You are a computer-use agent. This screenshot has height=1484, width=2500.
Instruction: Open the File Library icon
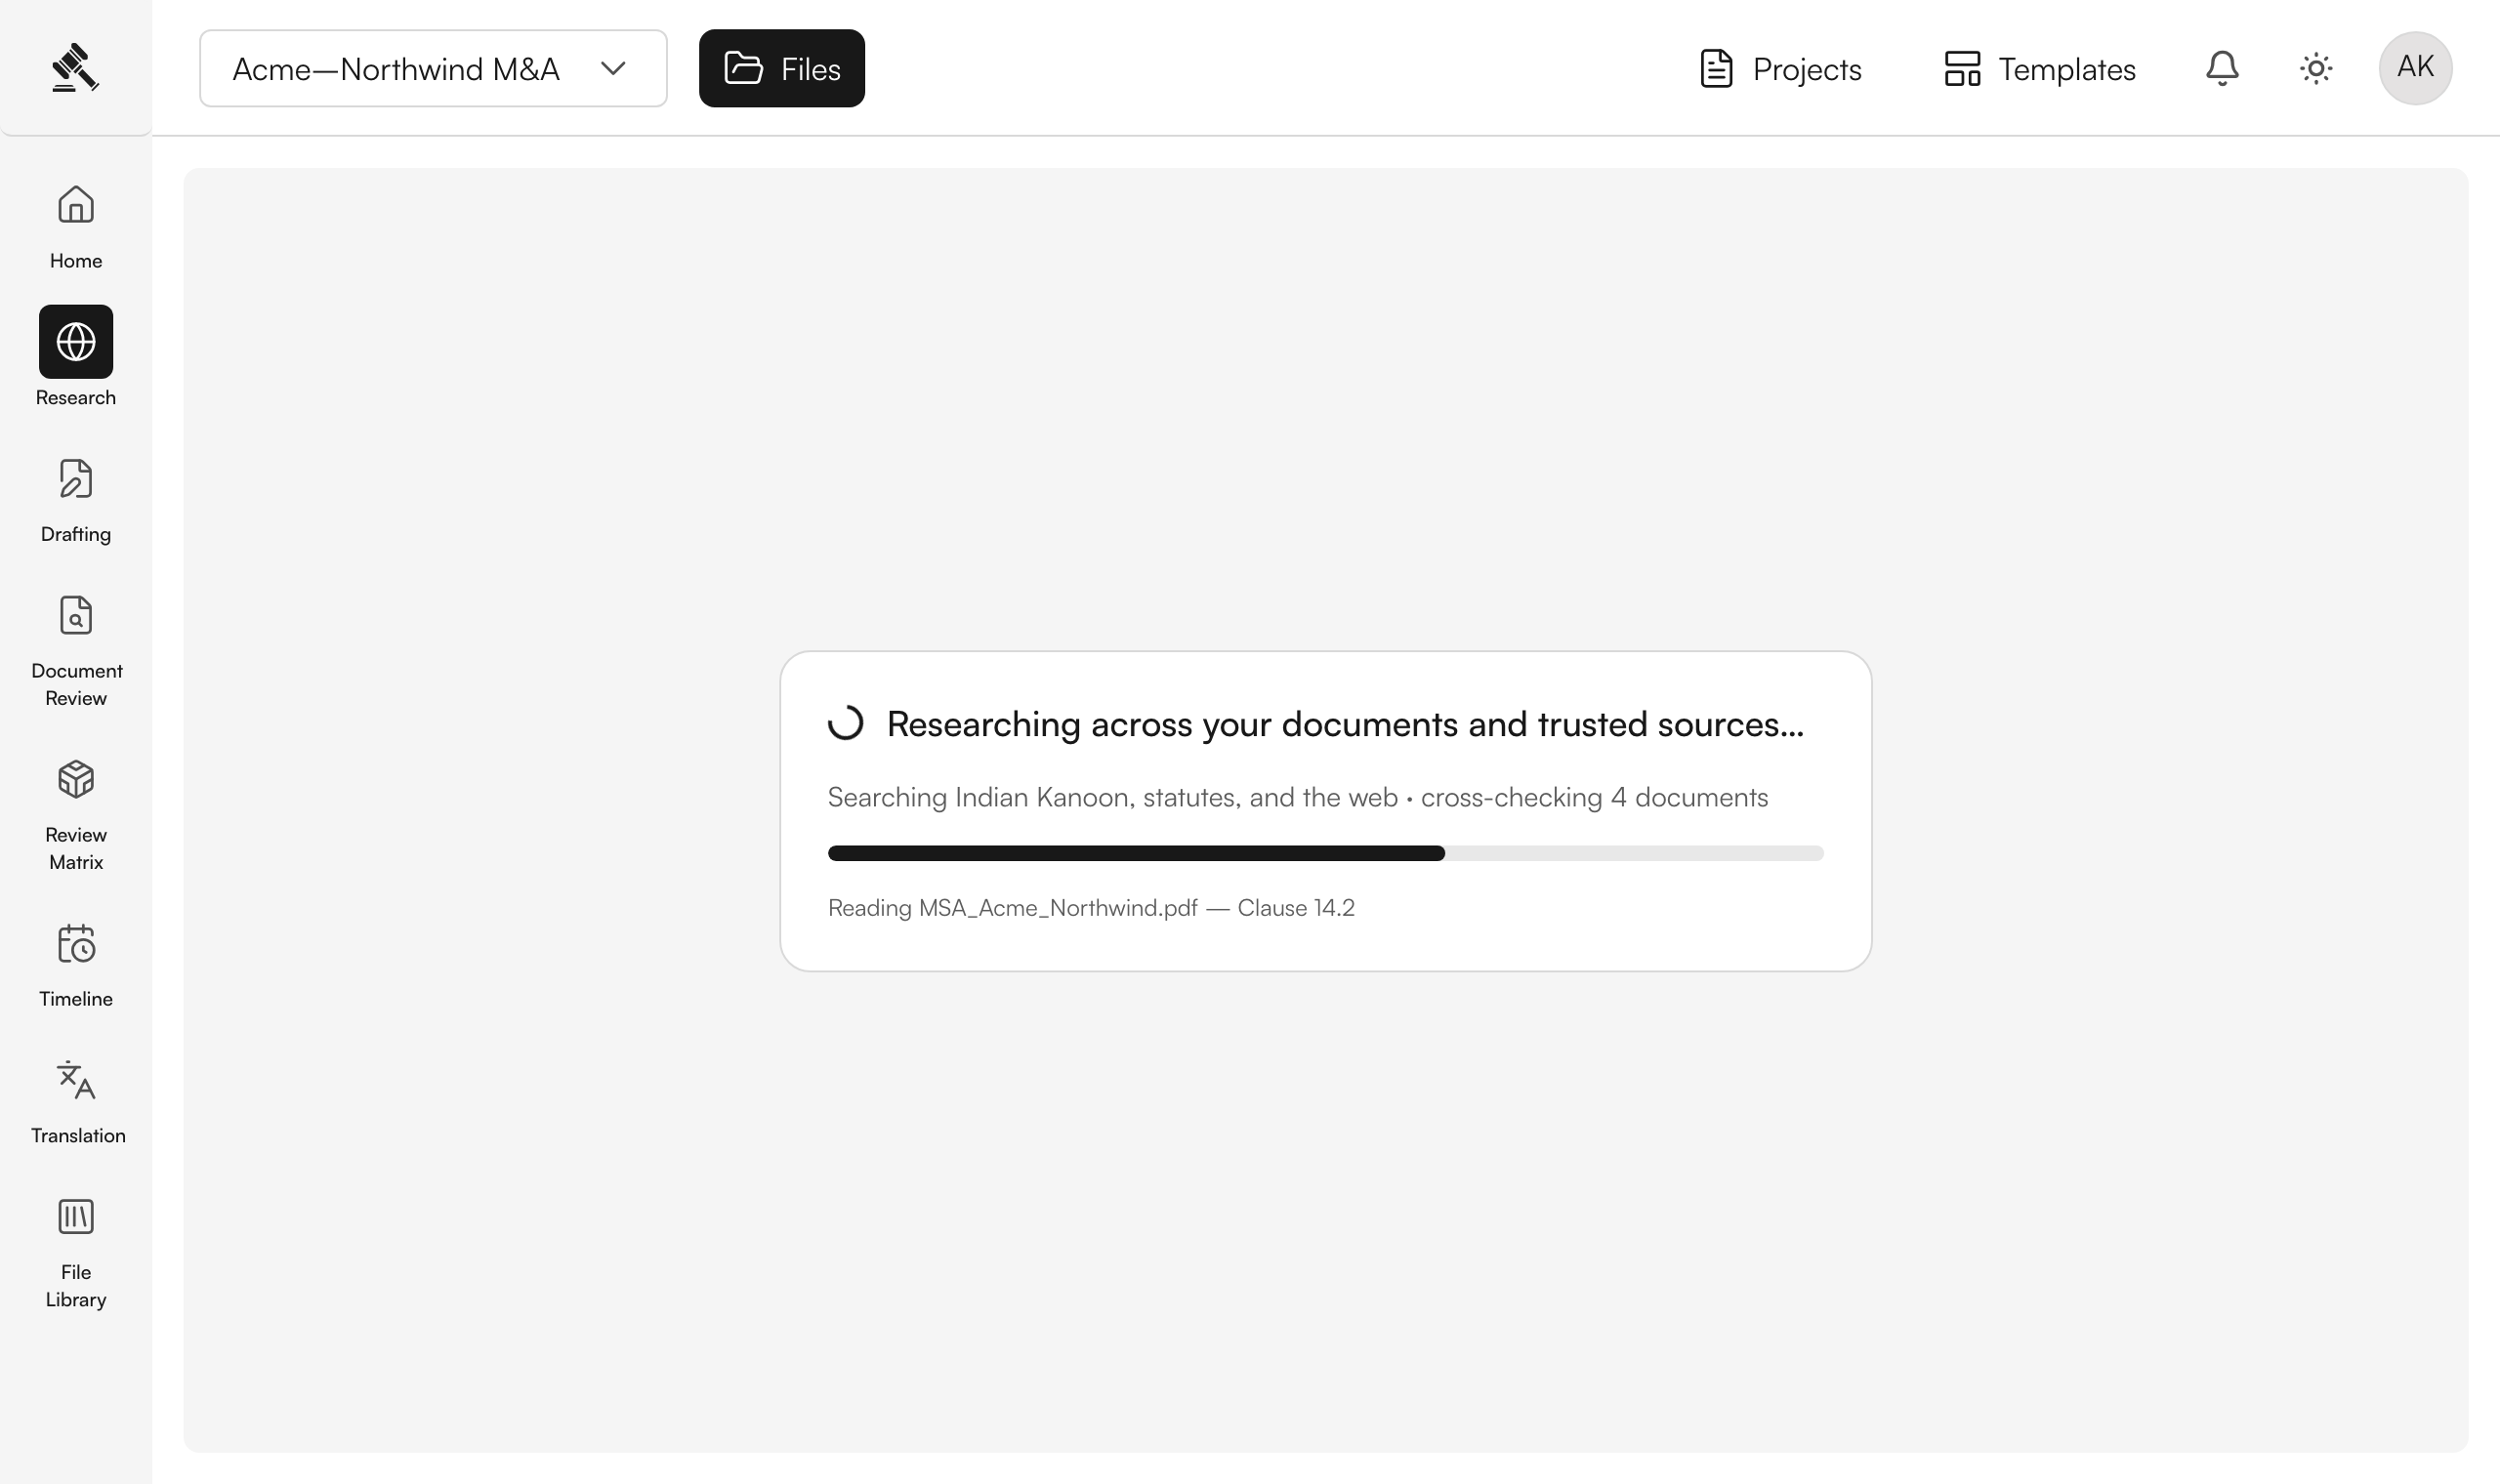point(76,1217)
